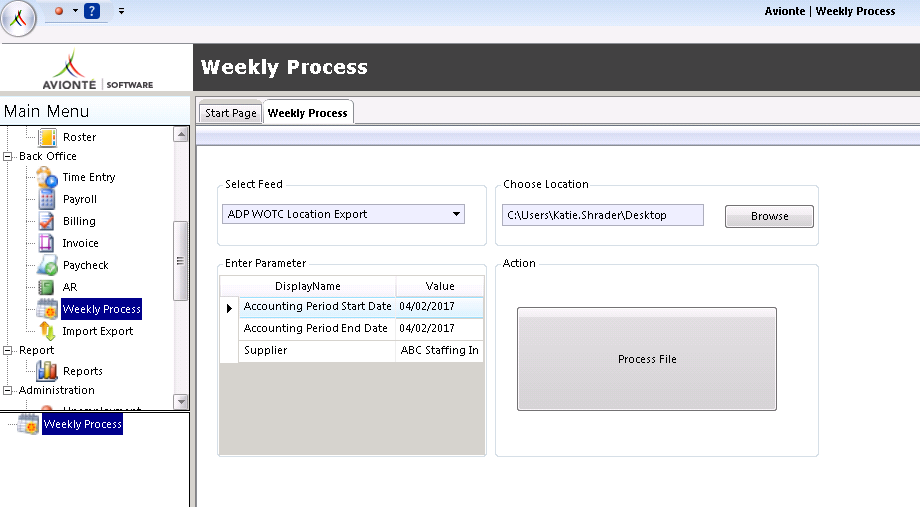Click the Choose Location path field
The image size is (920, 507).
pos(603,215)
